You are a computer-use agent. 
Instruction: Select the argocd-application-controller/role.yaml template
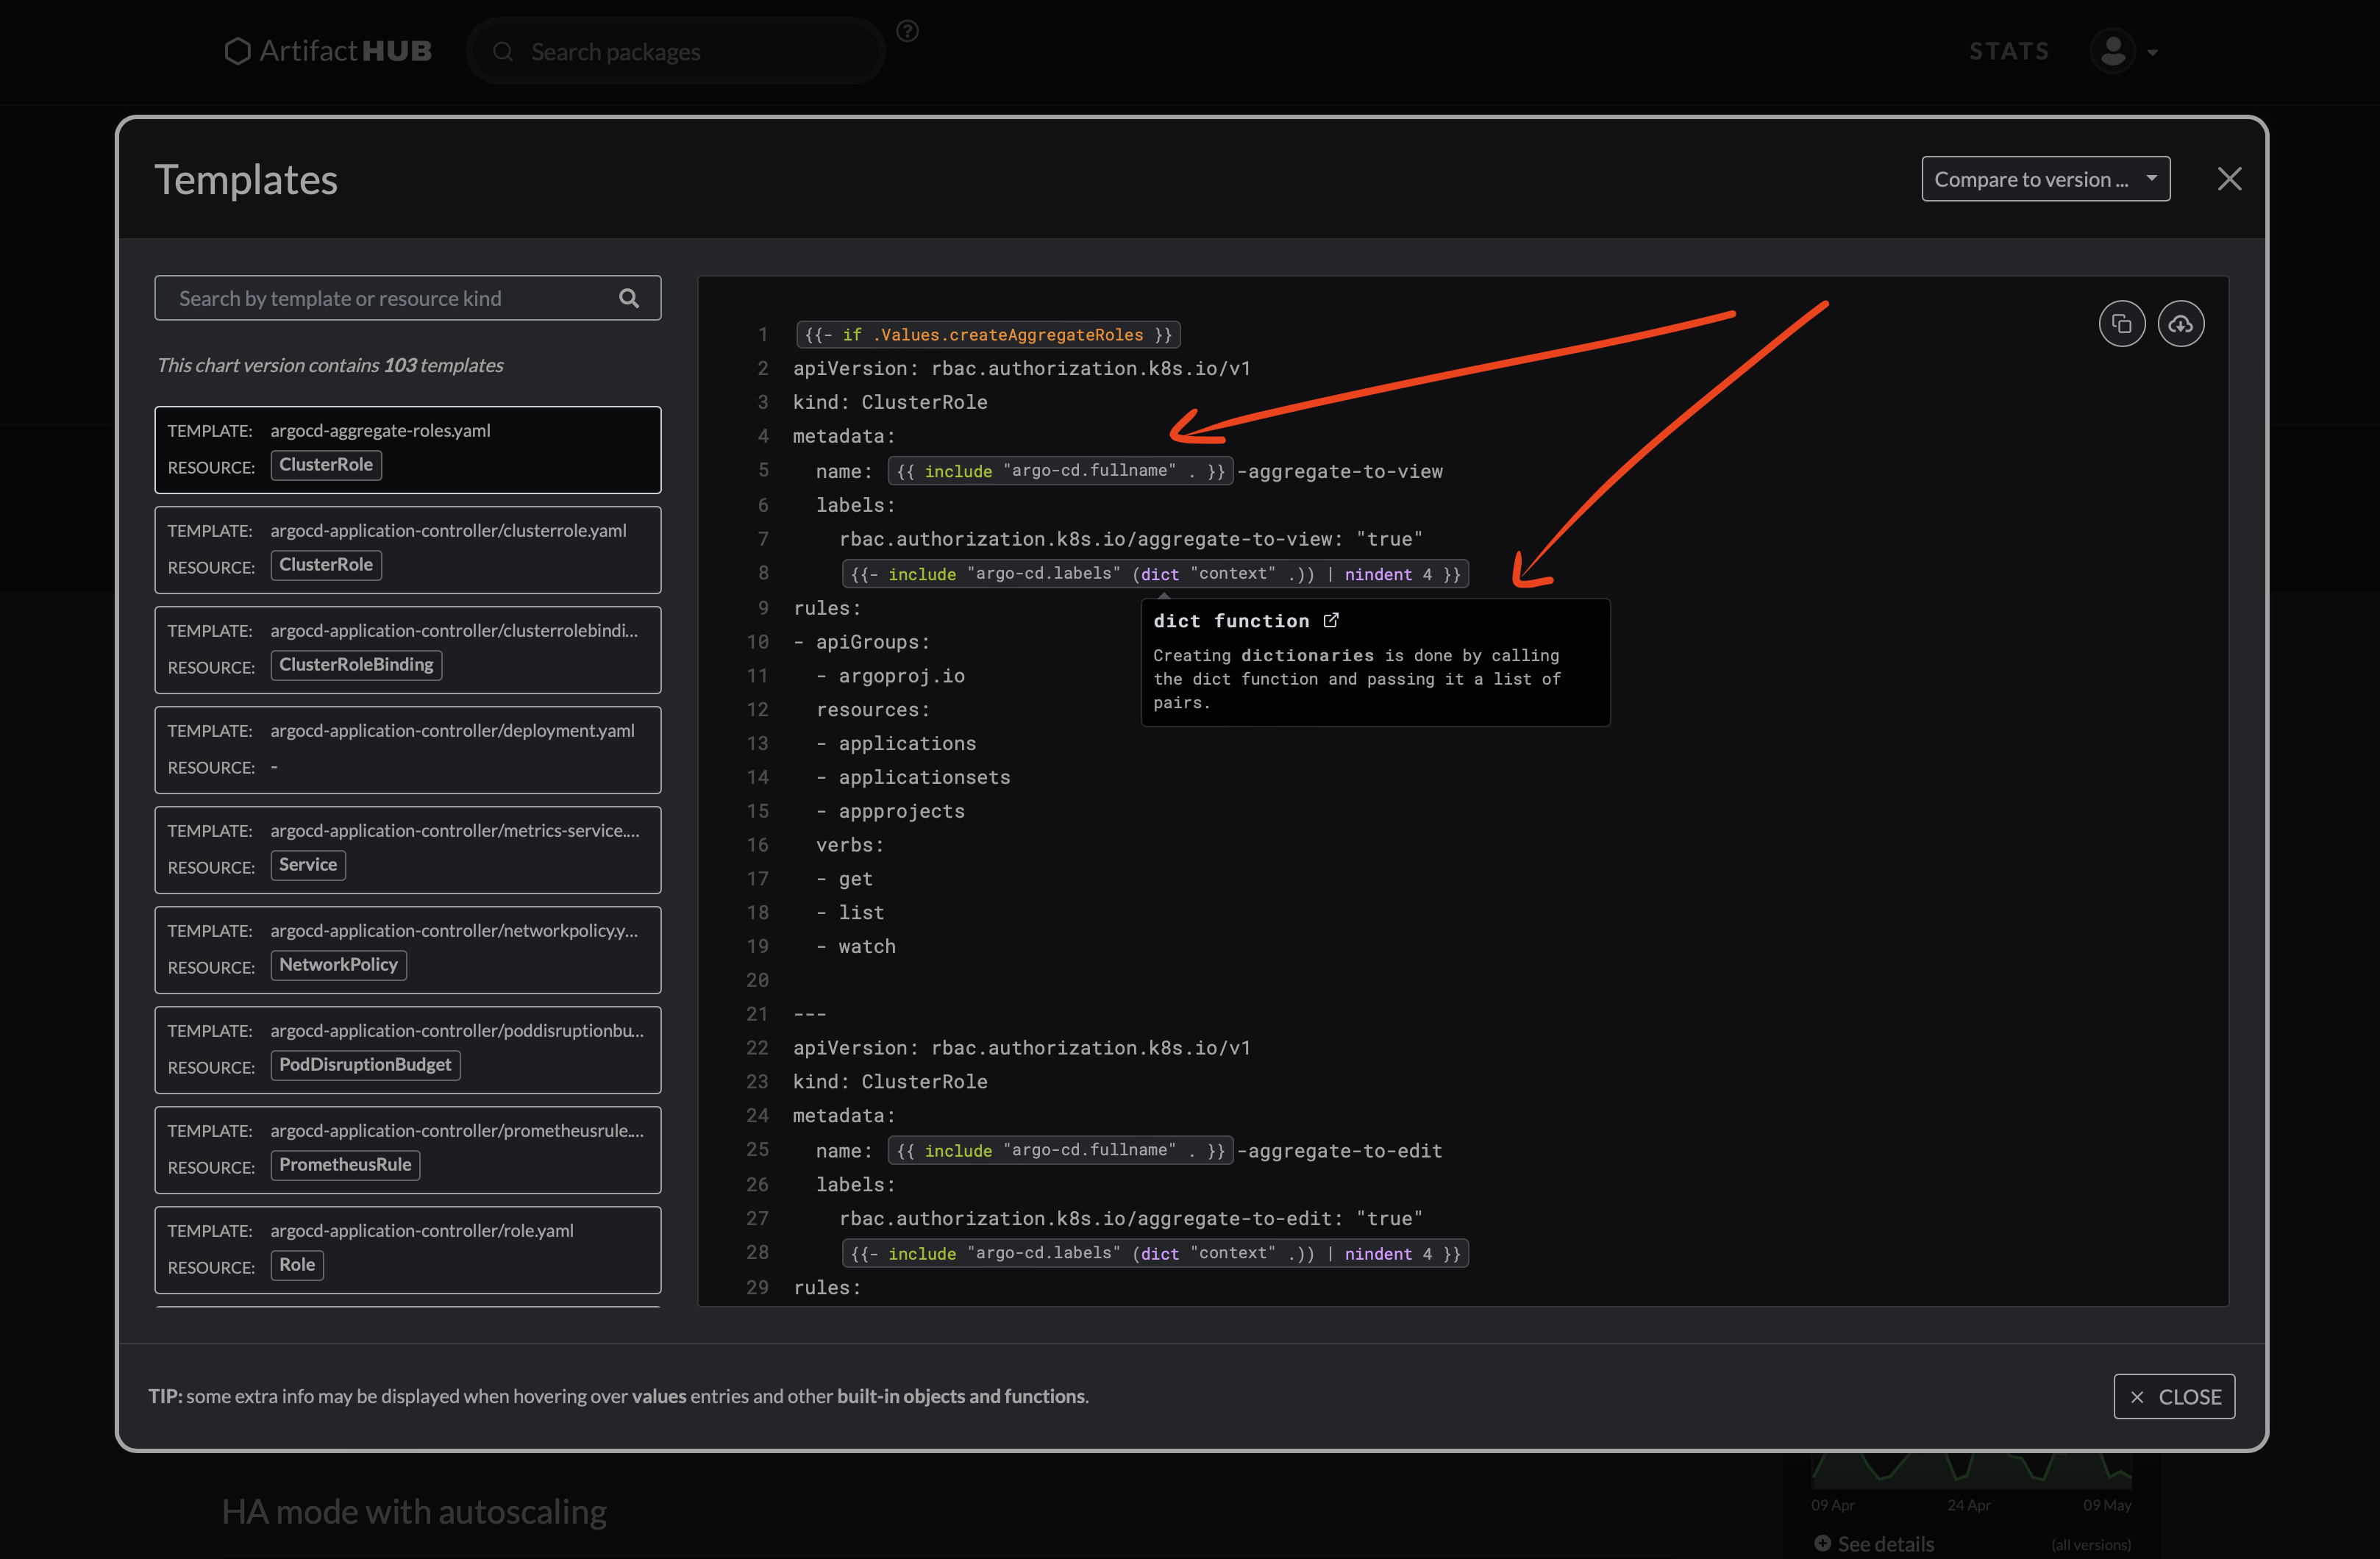(407, 1249)
